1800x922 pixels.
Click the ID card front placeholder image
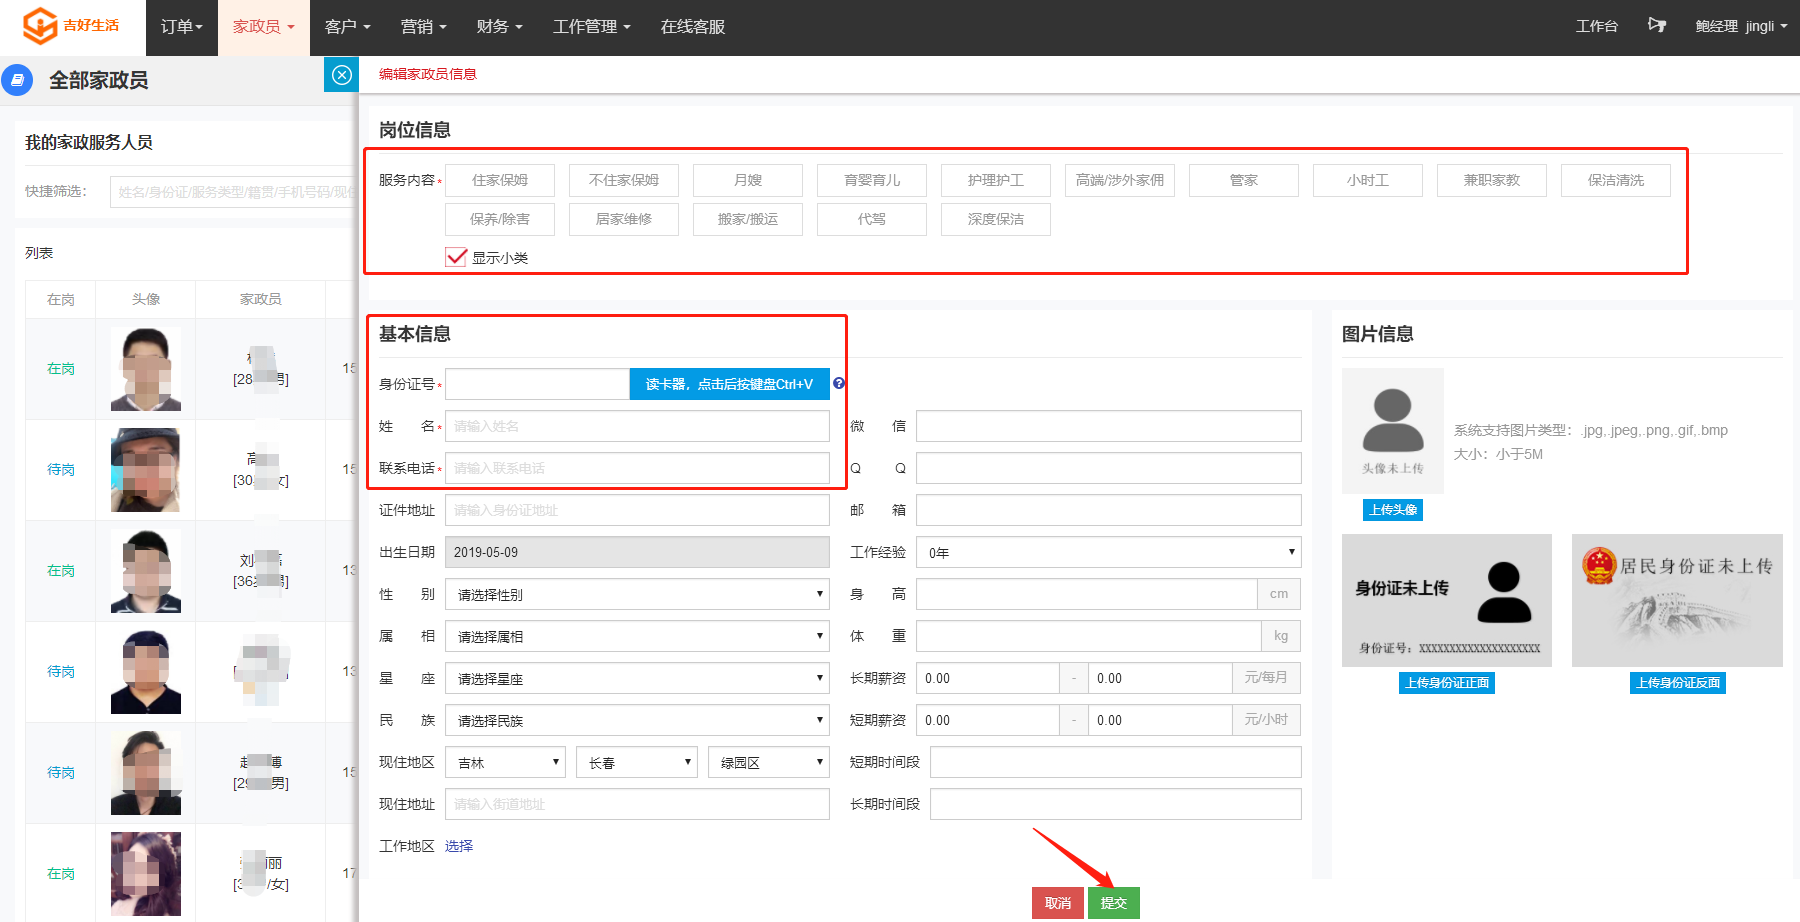[1447, 600]
